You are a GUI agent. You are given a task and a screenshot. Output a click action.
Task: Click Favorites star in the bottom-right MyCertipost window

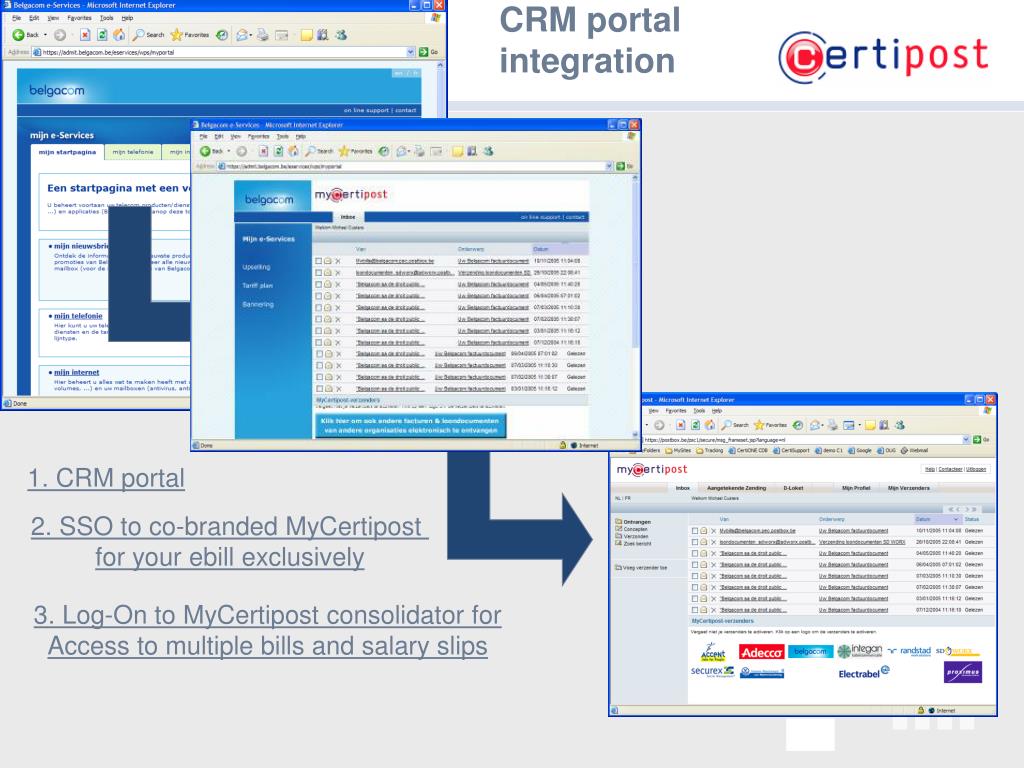coord(759,425)
